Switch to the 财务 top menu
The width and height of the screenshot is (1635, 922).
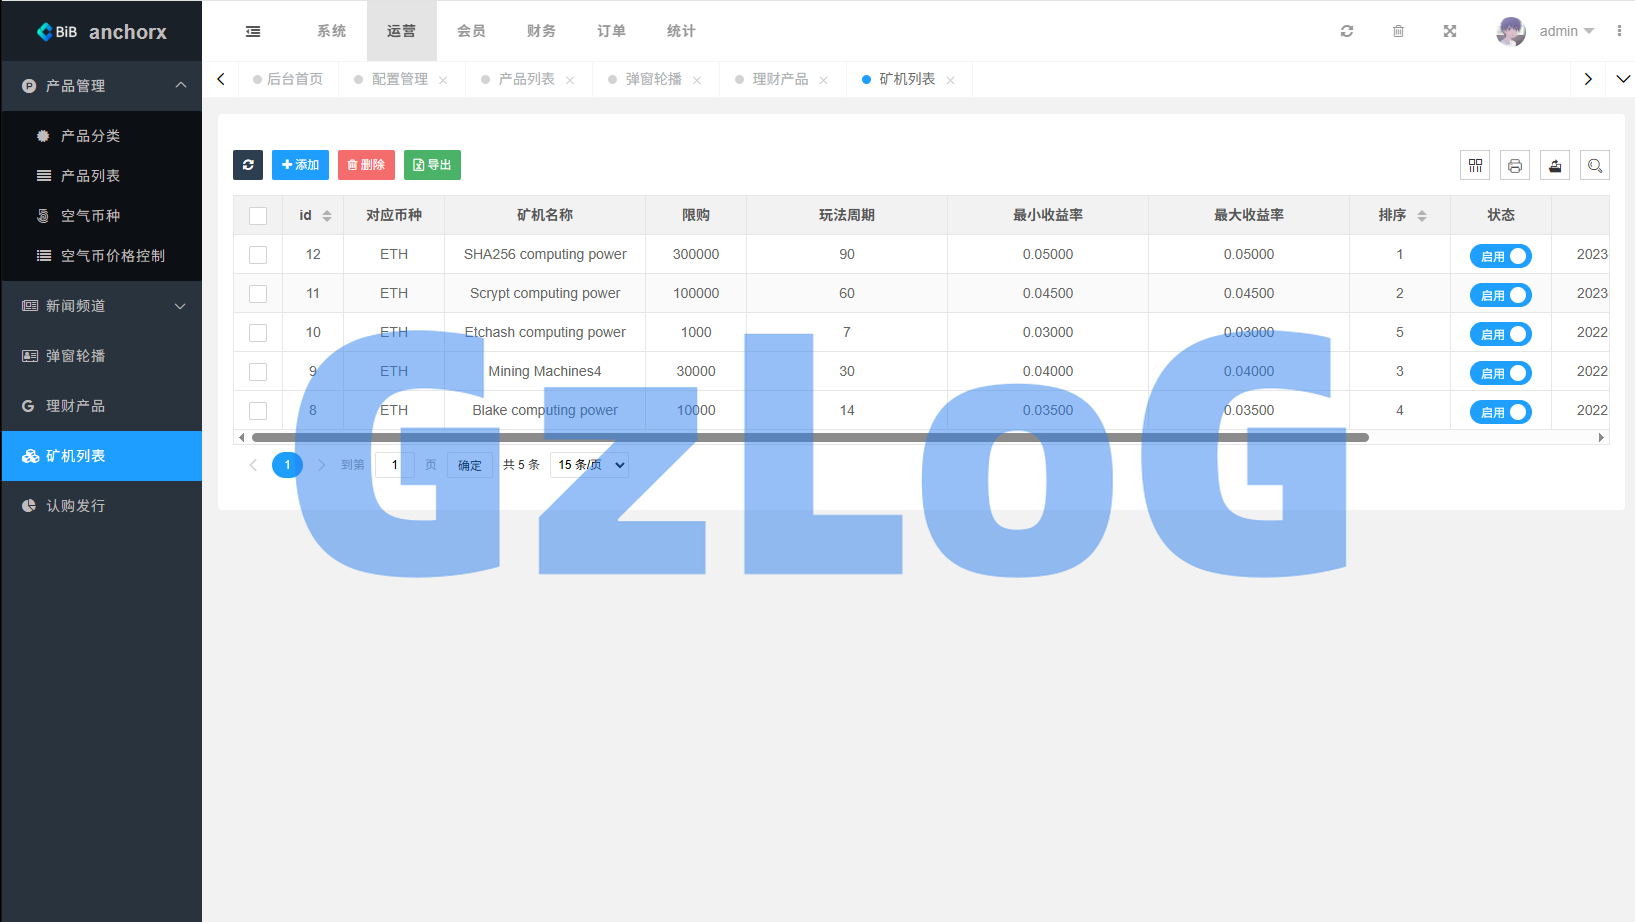(541, 32)
